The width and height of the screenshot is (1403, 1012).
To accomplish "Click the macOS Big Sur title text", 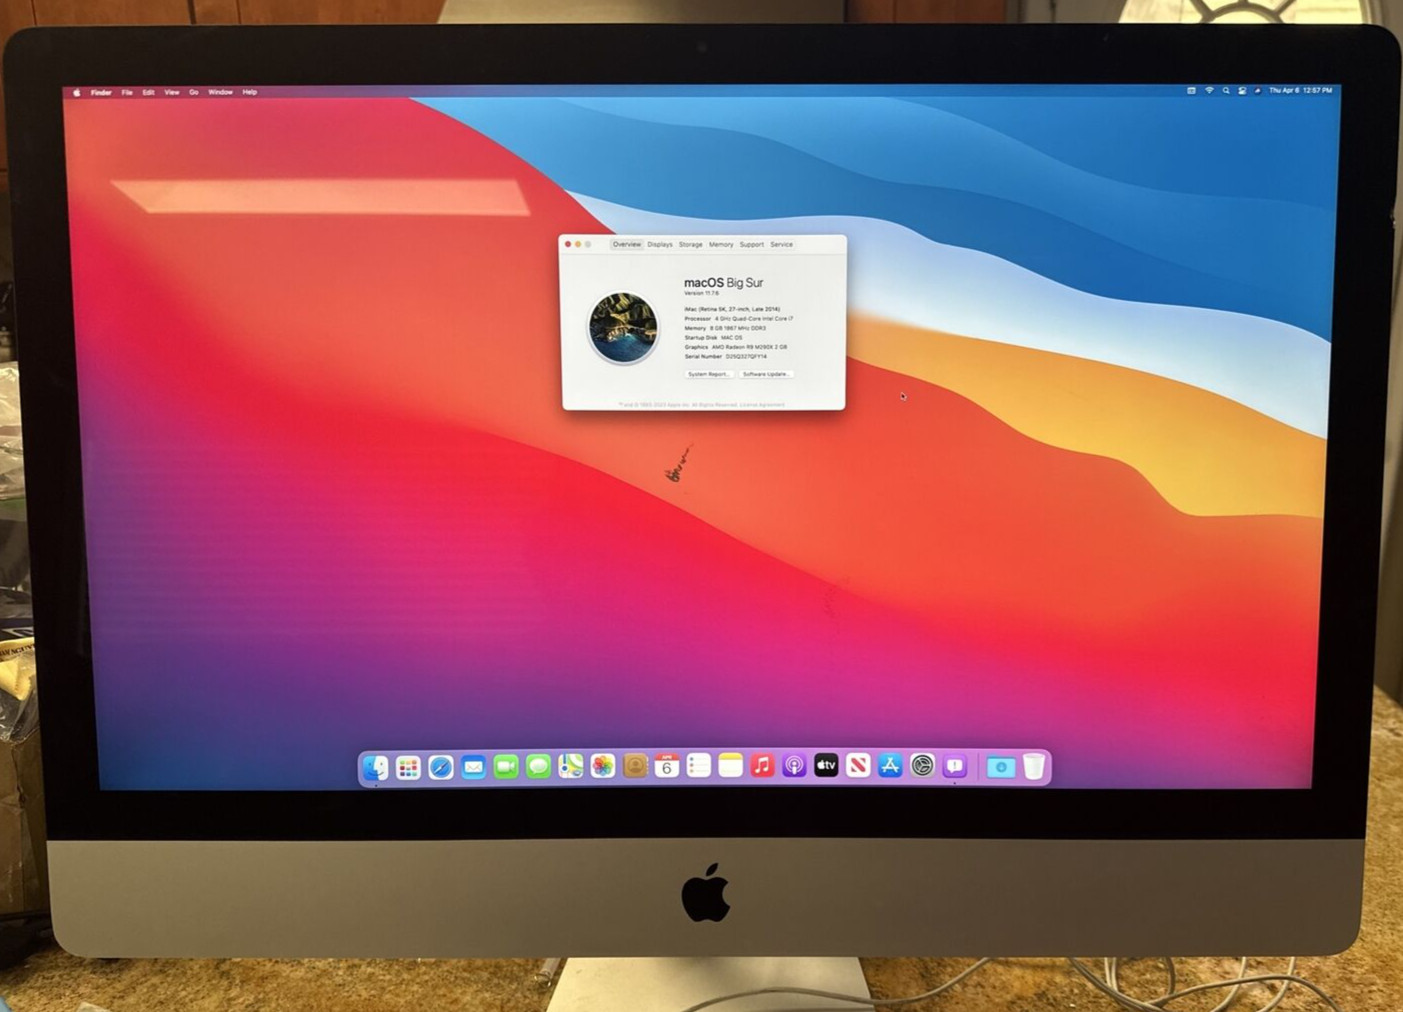I will (723, 283).
